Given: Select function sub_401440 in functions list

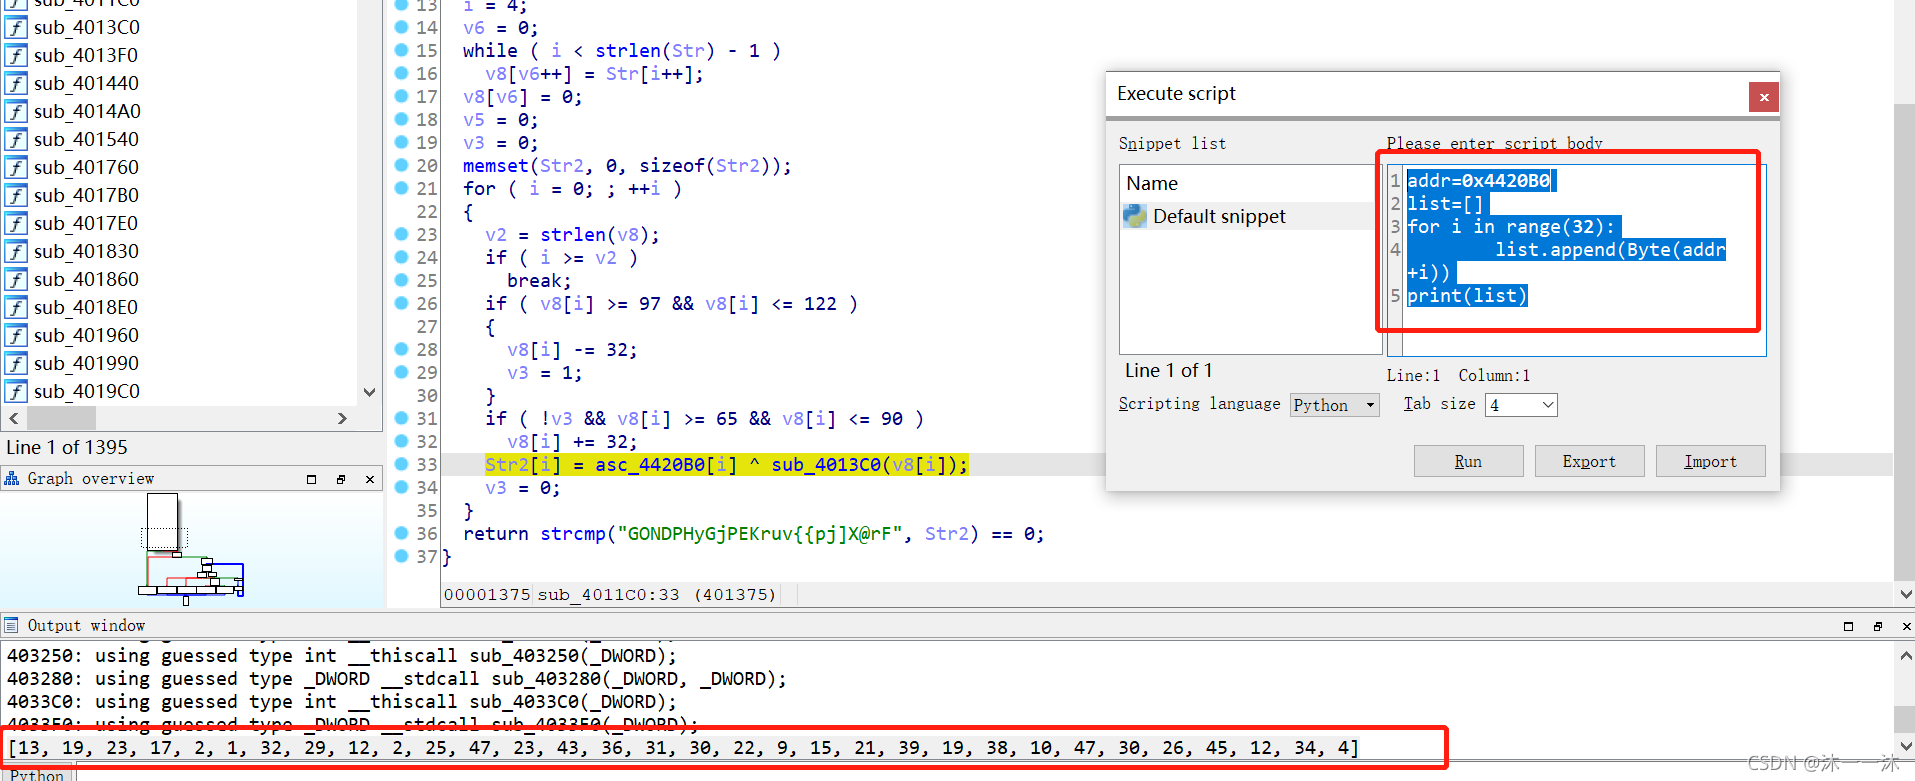Looking at the screenshot, I should coord(86,83).
